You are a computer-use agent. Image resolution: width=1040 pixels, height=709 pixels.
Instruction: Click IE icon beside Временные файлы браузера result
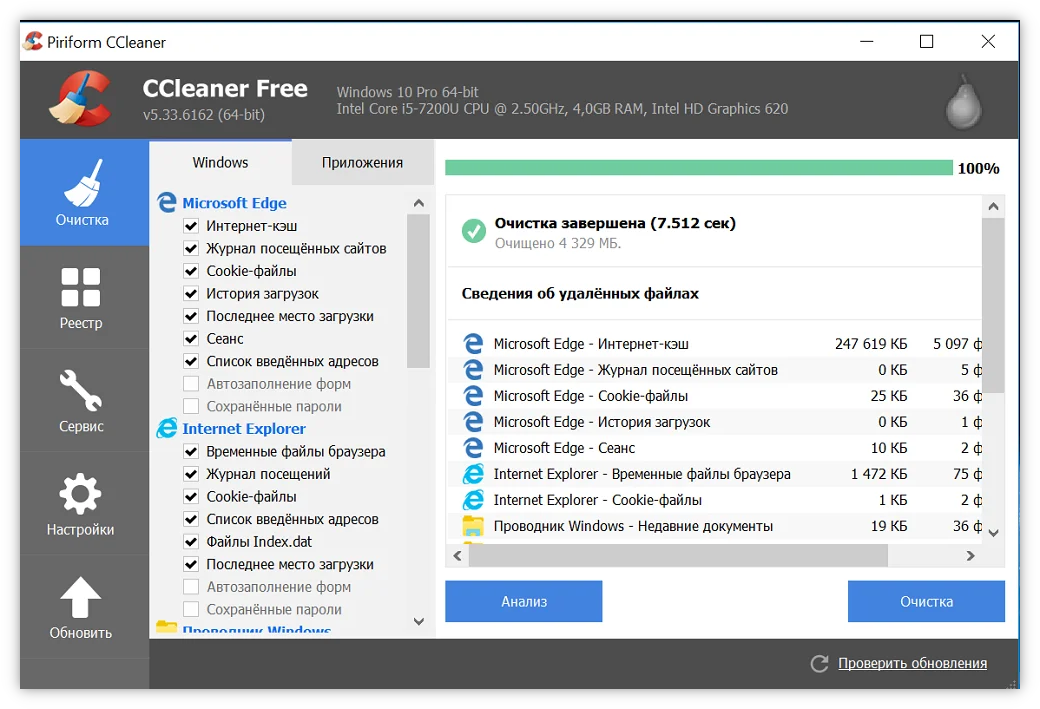click(473, 474)
